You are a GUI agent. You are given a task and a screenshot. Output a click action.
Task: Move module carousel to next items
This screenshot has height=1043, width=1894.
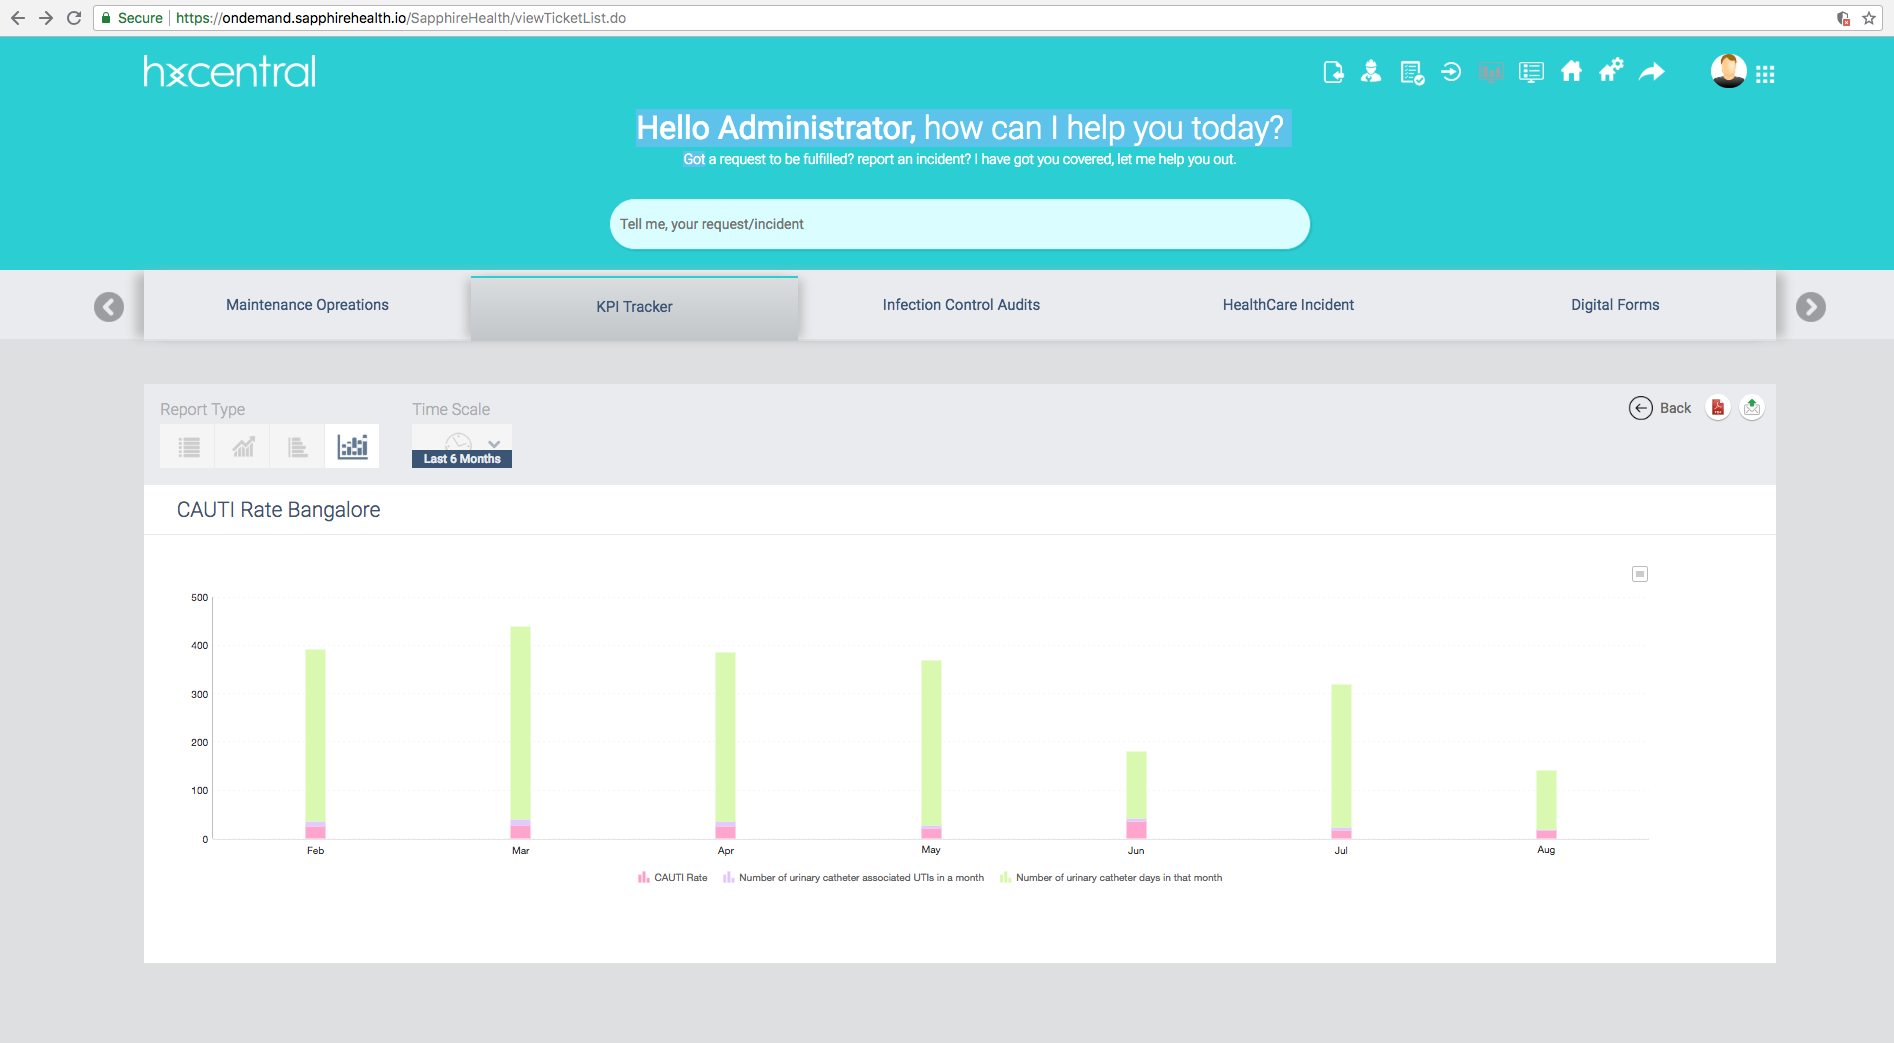(1811, 307)
